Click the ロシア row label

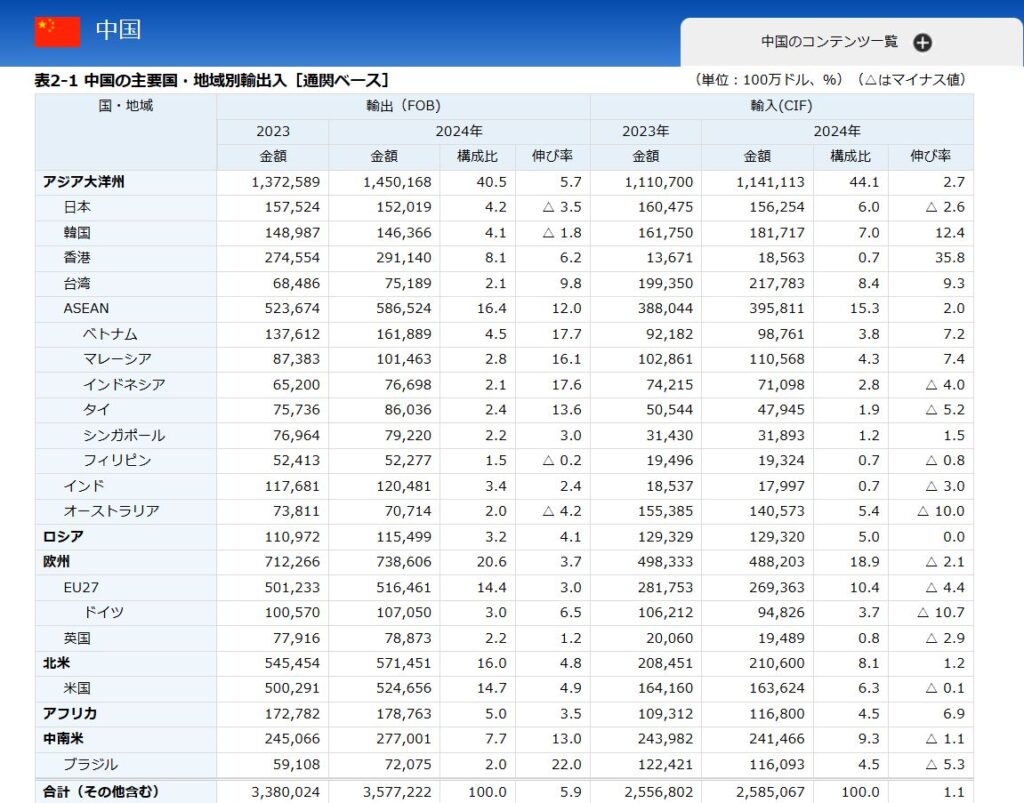(62, 537)
